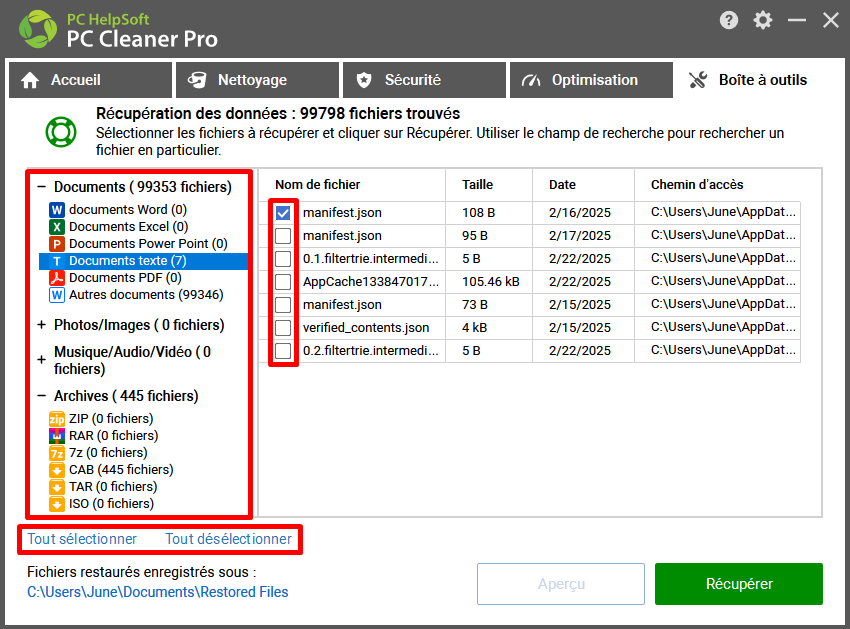Collapse the Documents category

(x=41, y=187)
